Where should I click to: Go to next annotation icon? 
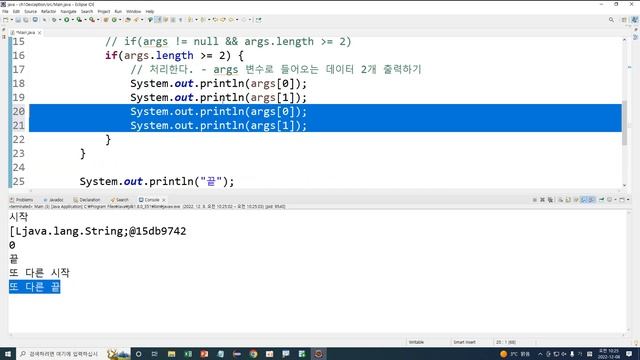[190, 20]
